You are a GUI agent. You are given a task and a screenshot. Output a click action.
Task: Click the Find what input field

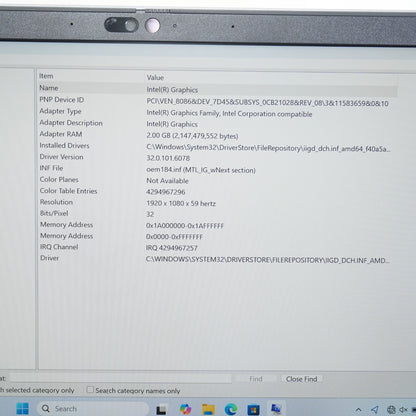coord(120,378)
